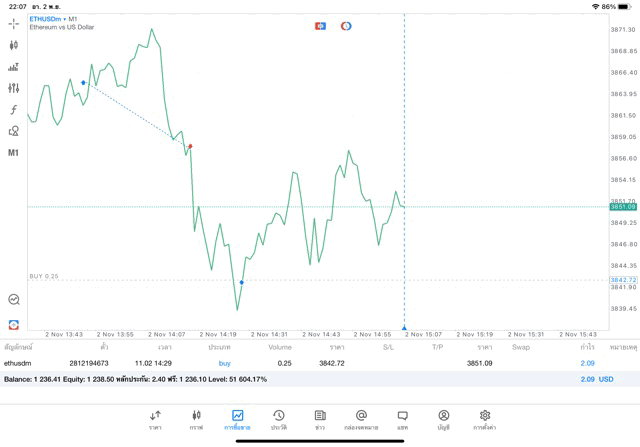Image resolution: width=640 pixels, height=447 pixels.
Task: Open the chart settings sliders icon
Action: click(x=13, y=88)
